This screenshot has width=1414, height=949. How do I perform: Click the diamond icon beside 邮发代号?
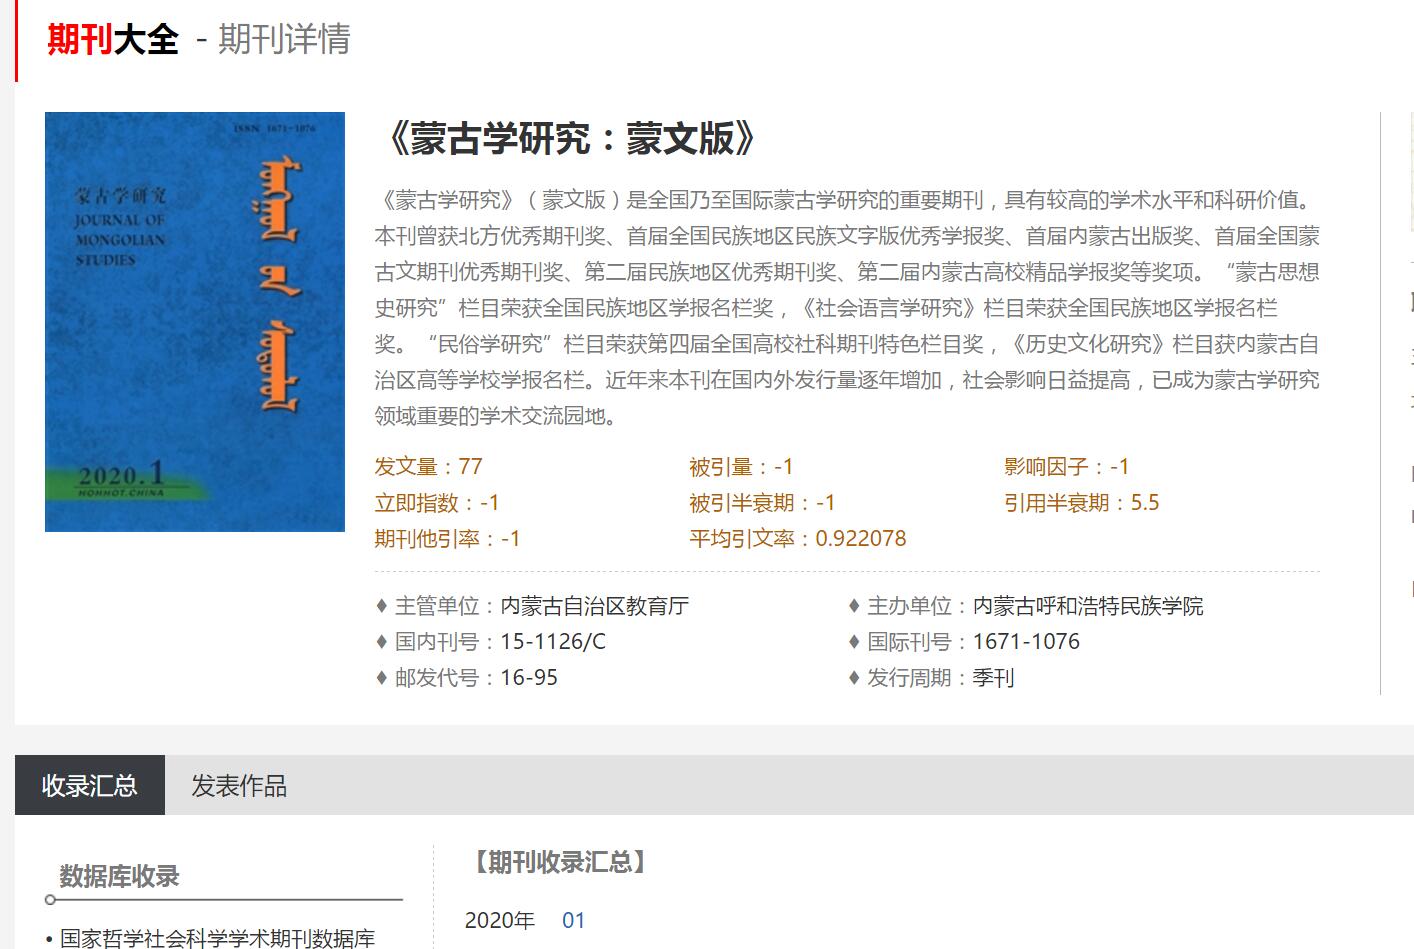[x=381, y=678]
